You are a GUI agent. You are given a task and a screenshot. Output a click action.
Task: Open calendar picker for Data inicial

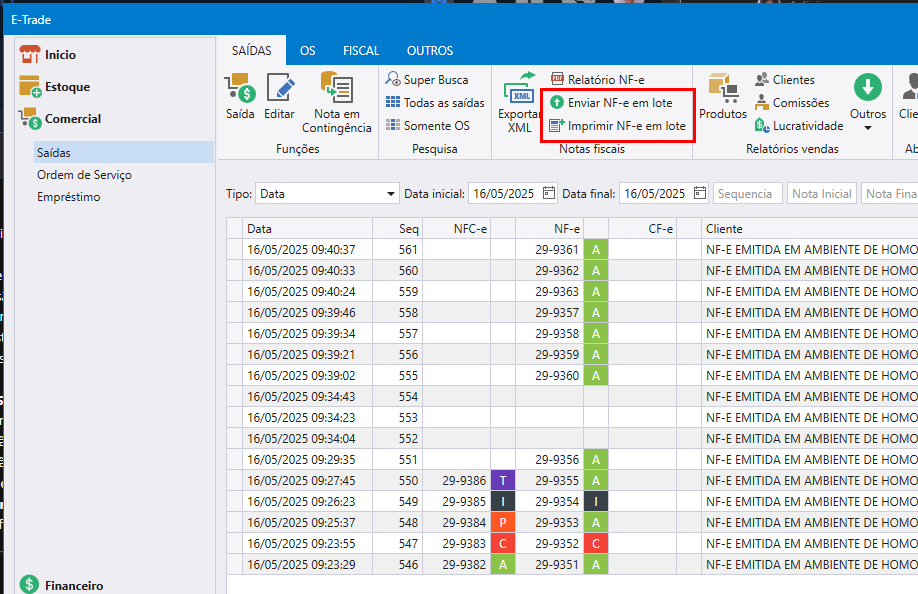pyautogui.click(x=549, y=193)
